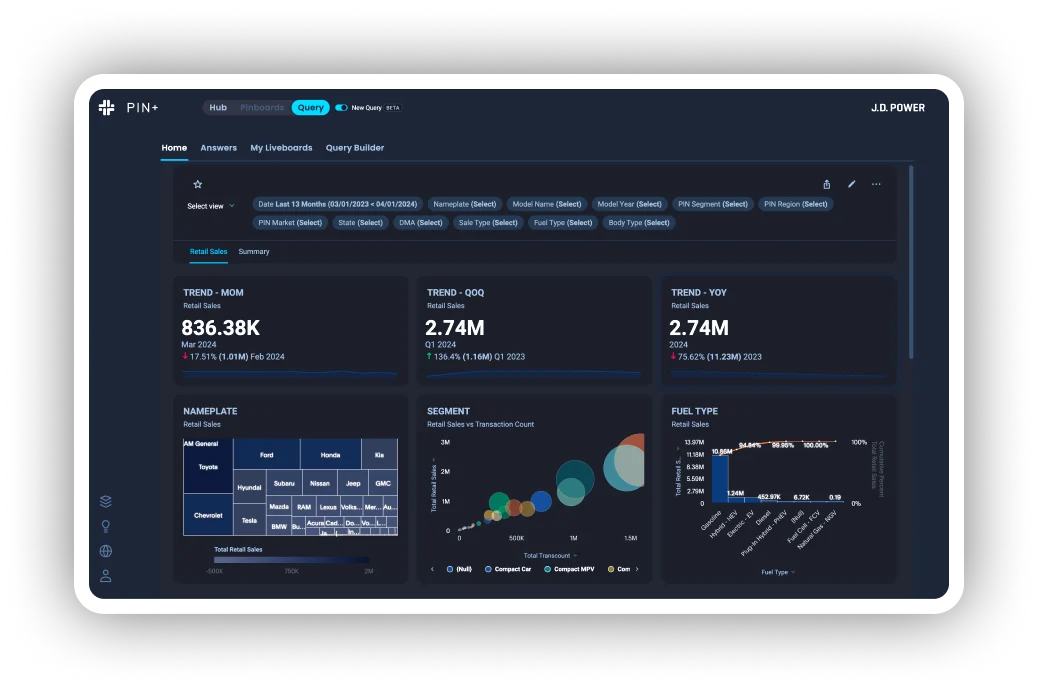Click the lightbulb icon in the sidebar
This screenshot has width=1038, height=688.
(106, 526)
